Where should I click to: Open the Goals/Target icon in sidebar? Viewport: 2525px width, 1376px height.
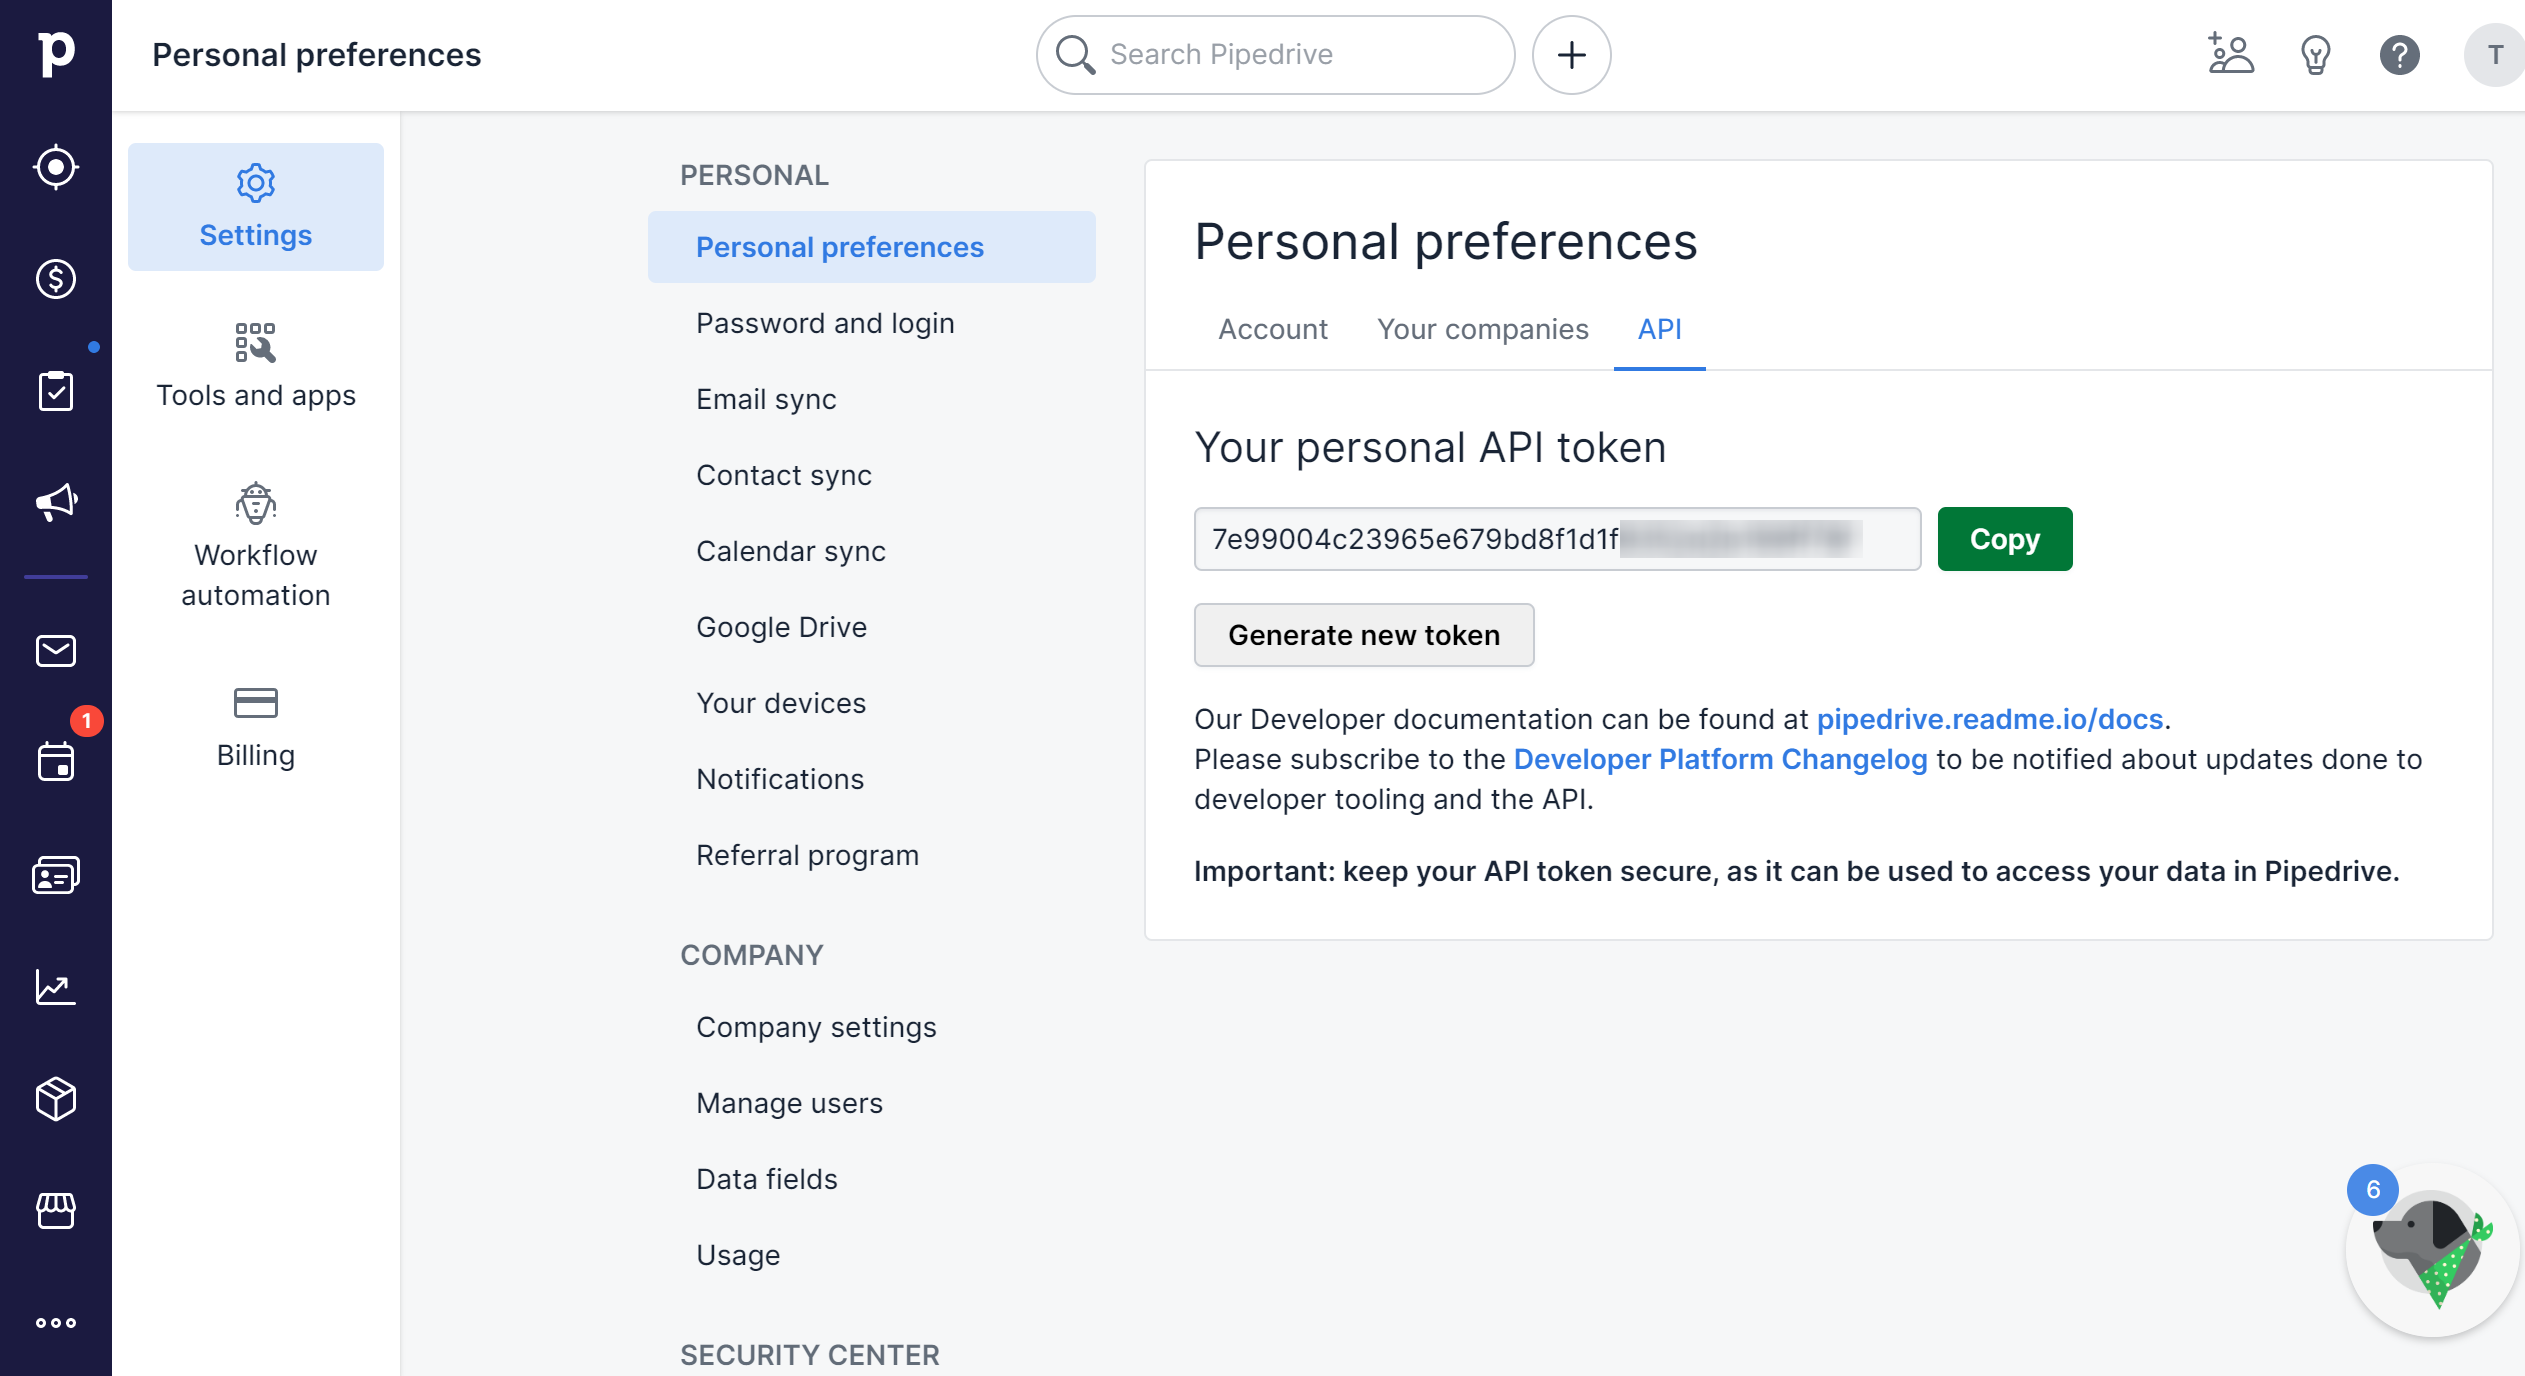click(x=56, y=168)
